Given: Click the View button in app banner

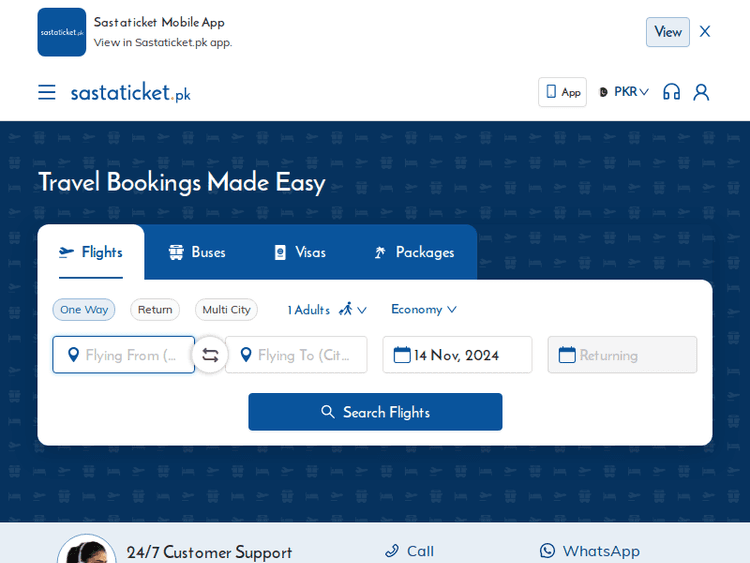Looking at the screenshot, I should (x=668, y=32).
